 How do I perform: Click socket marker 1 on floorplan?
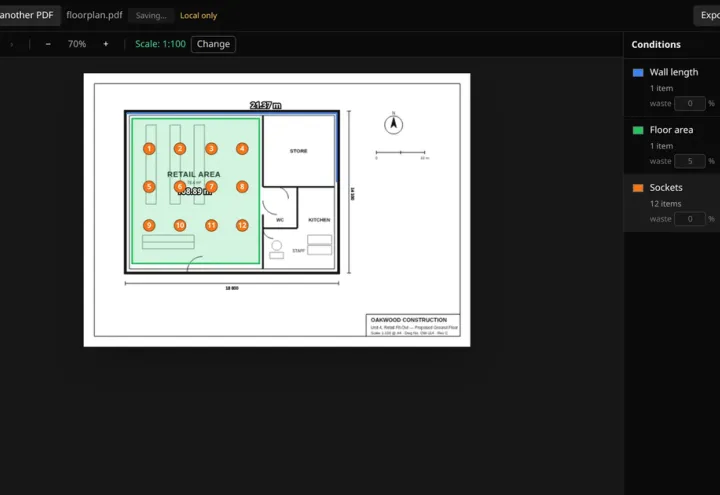click(x=149, y=148)
